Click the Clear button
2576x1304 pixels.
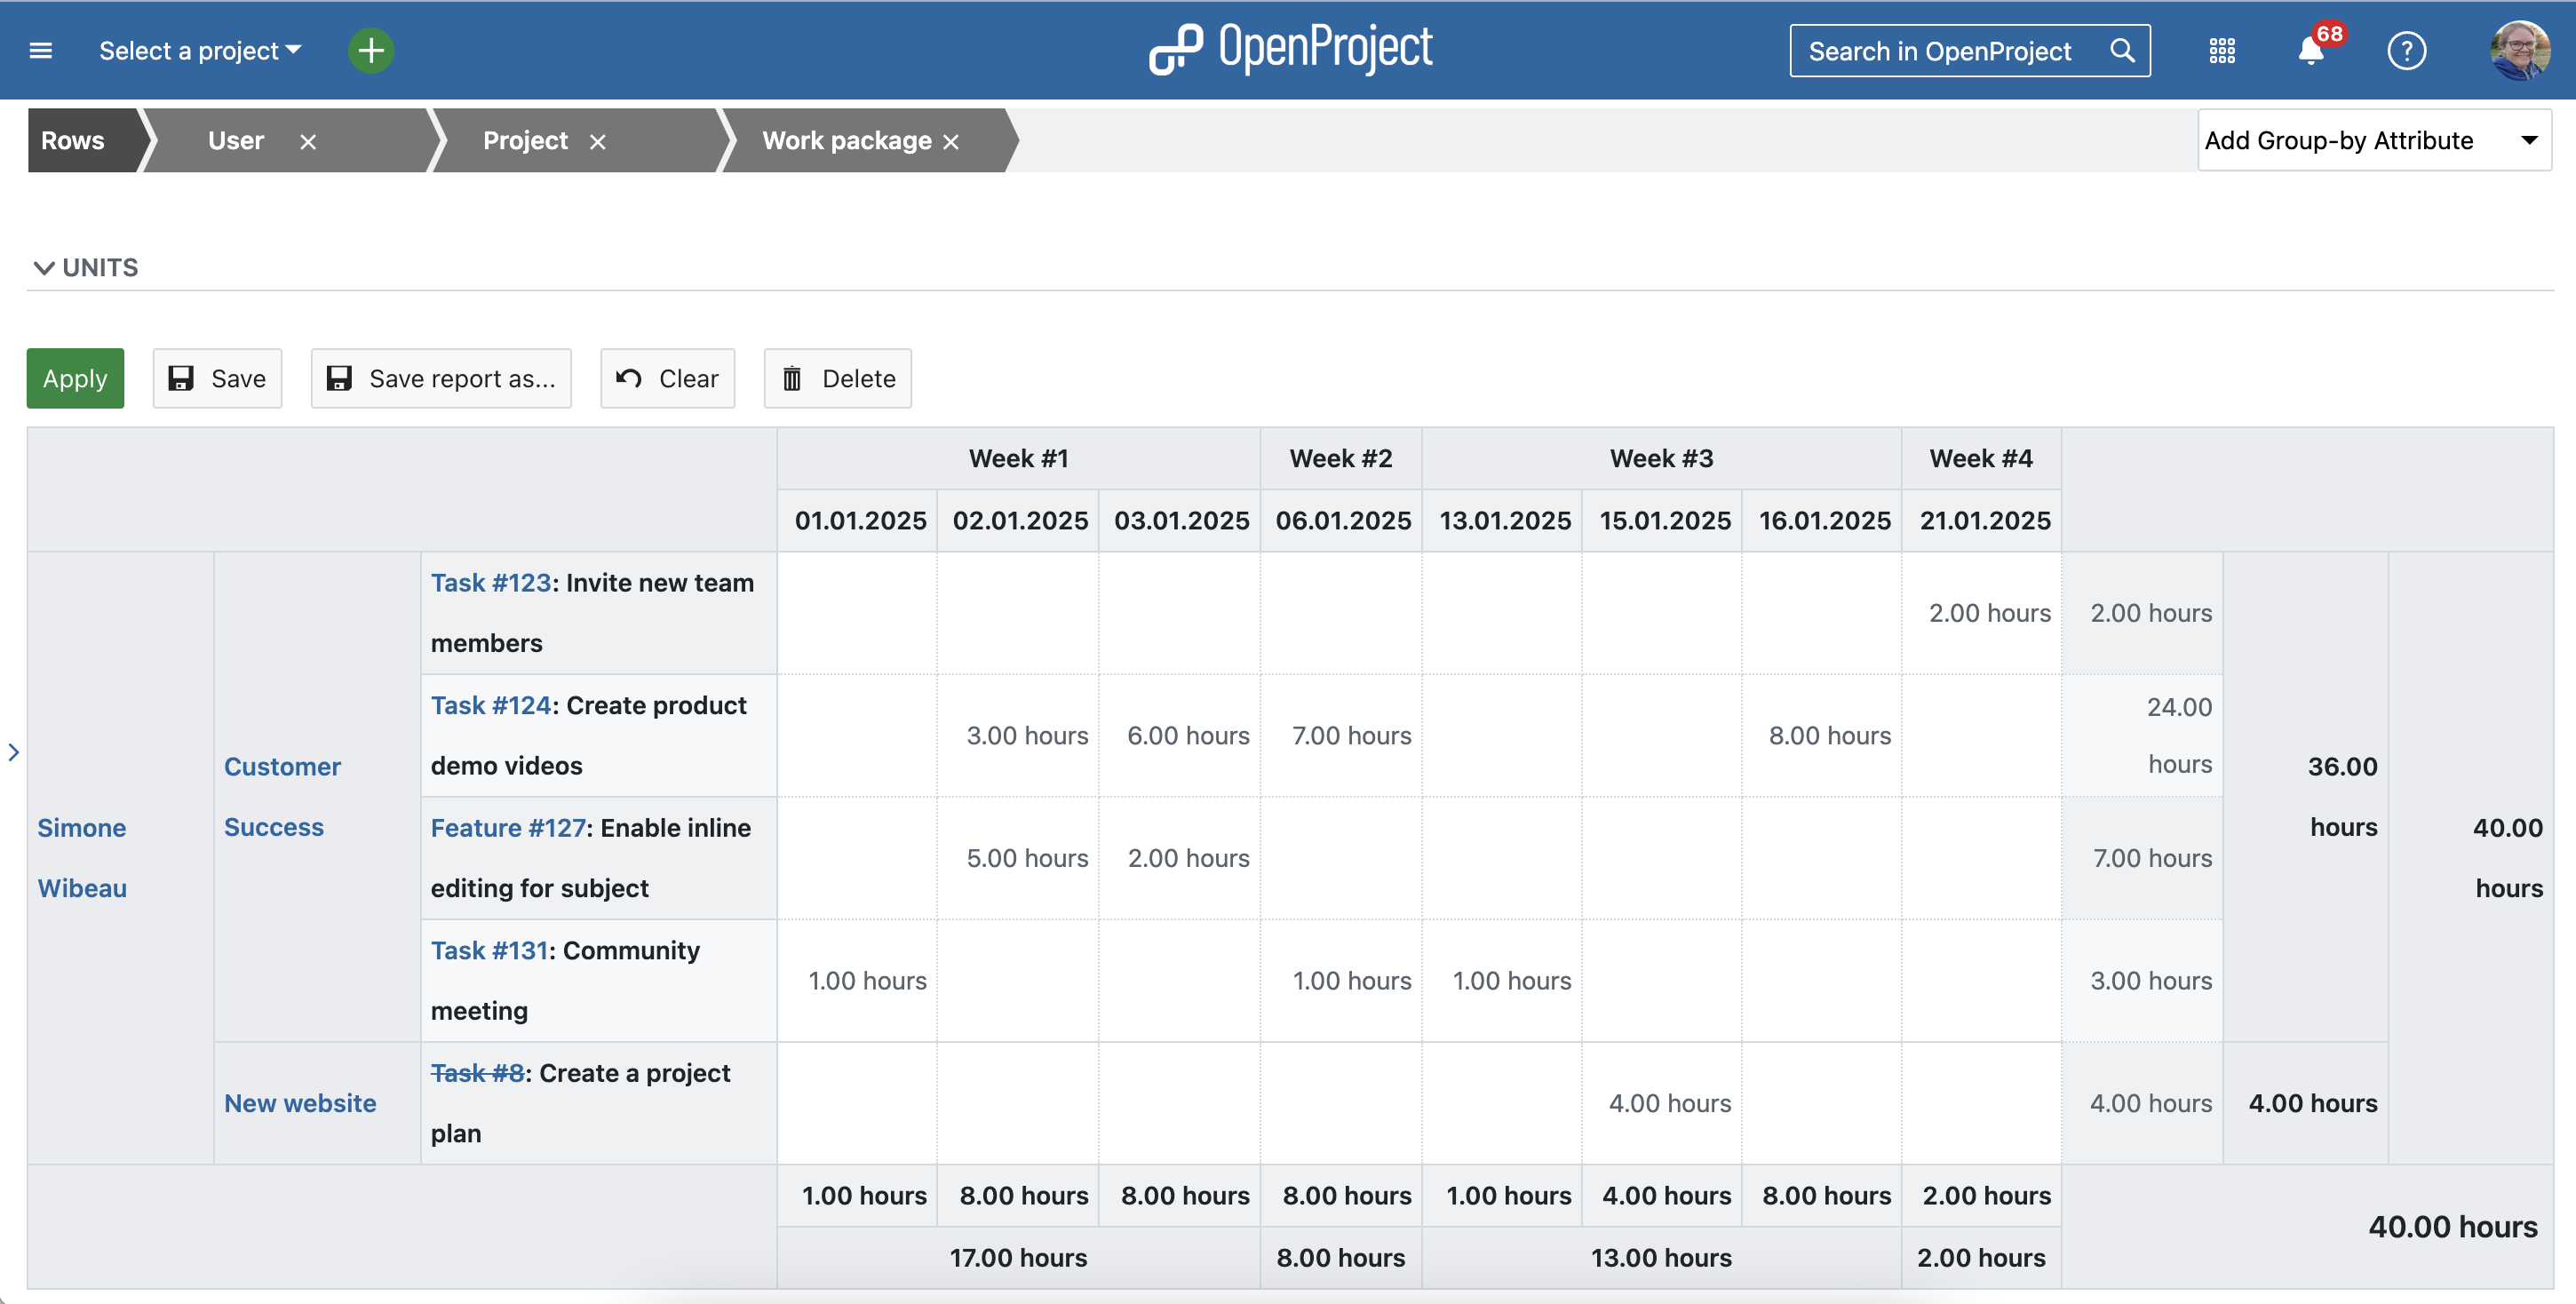click(667, 378)
